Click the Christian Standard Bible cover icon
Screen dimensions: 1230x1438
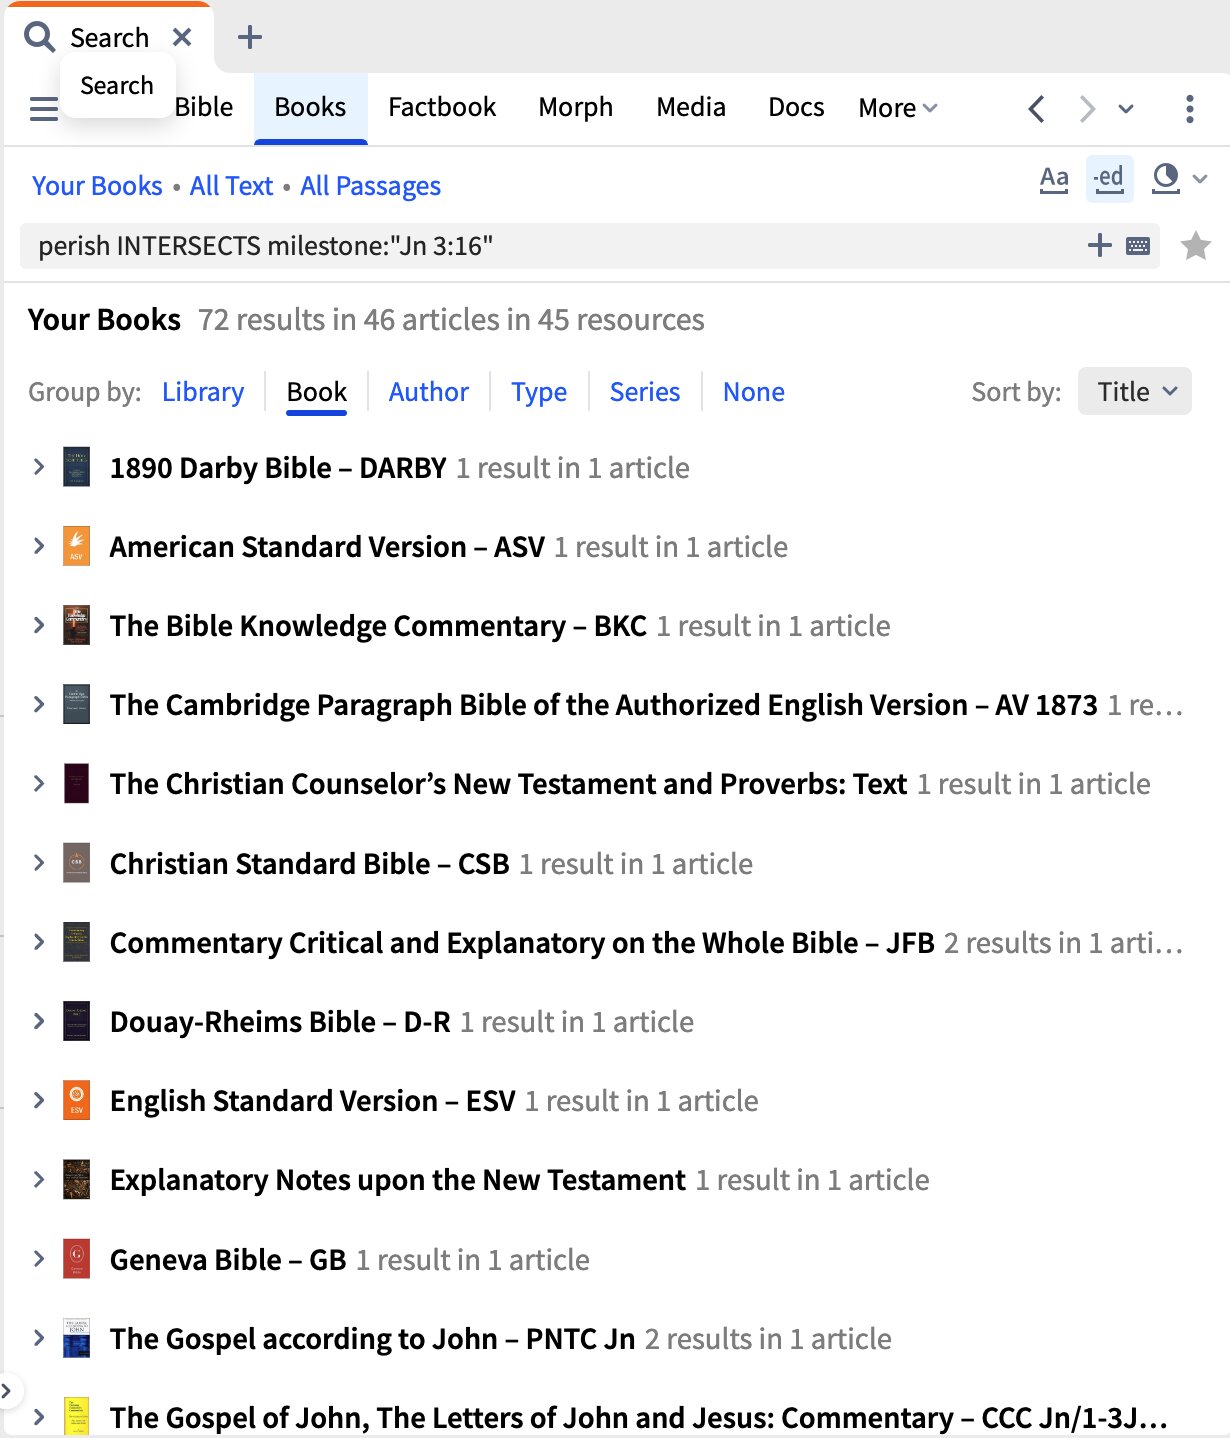click(76, 863)
